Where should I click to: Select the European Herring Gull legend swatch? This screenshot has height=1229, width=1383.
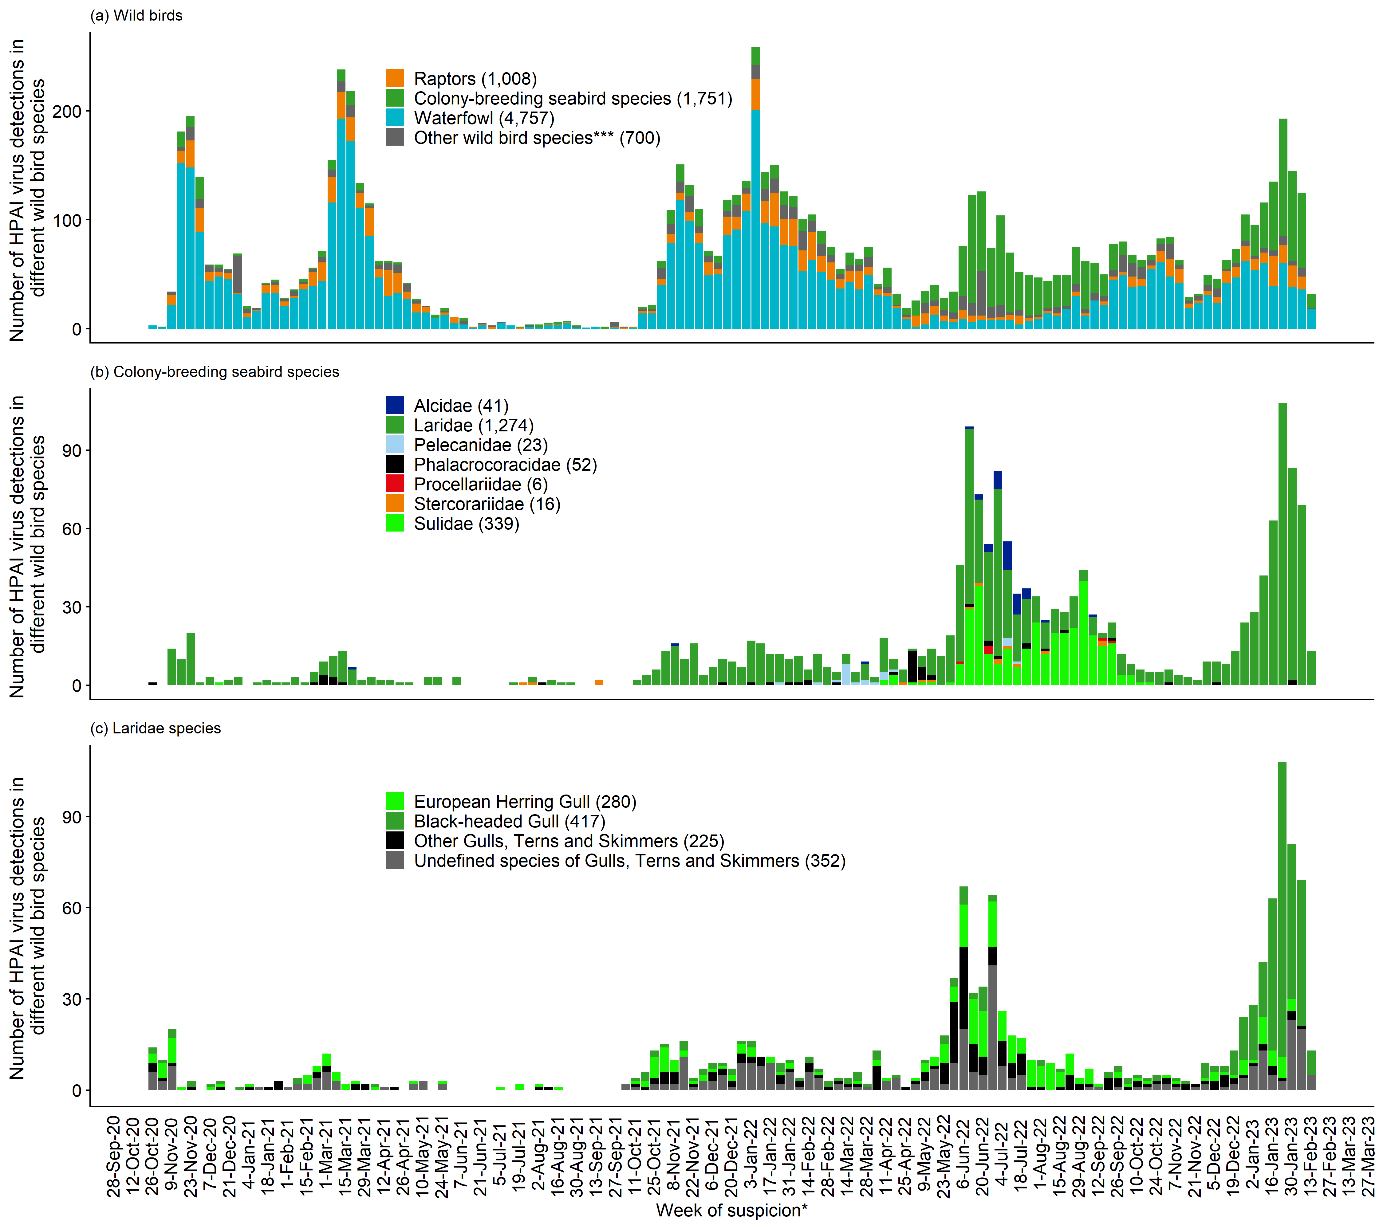(x=395, y=801)
